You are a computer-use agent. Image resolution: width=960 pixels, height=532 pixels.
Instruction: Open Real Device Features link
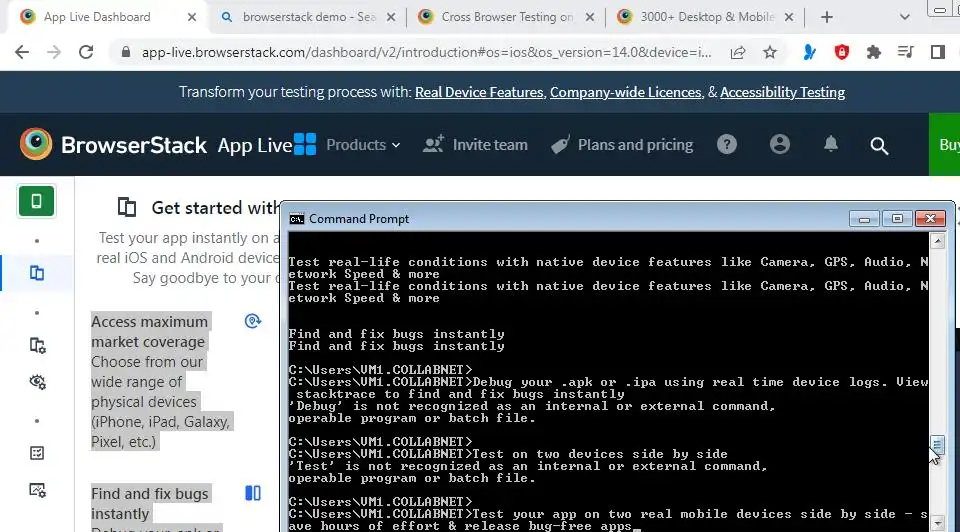pyautogui.click(x=479, y=92)
